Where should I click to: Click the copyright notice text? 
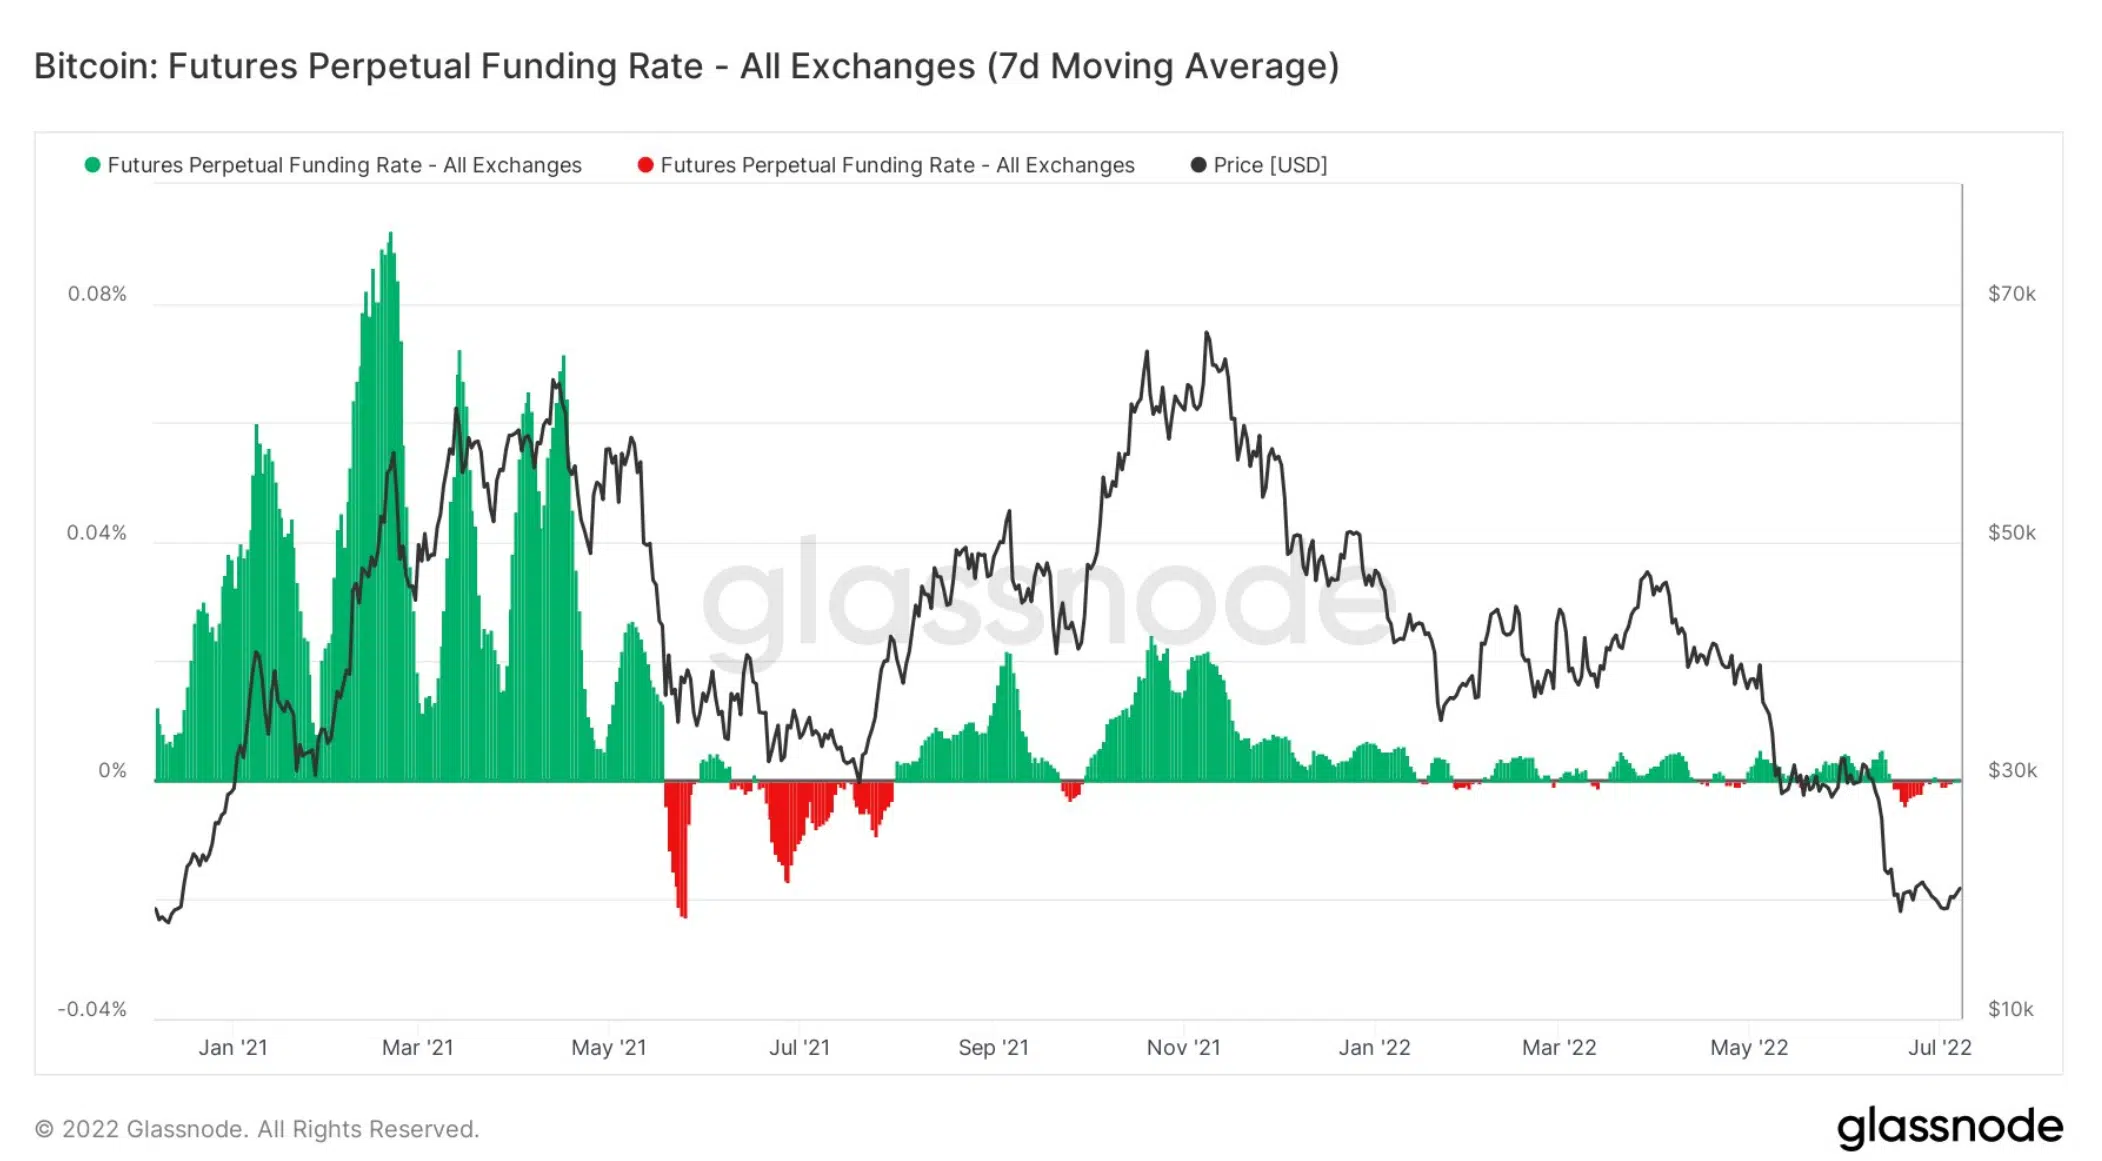tap(257, 1129)
